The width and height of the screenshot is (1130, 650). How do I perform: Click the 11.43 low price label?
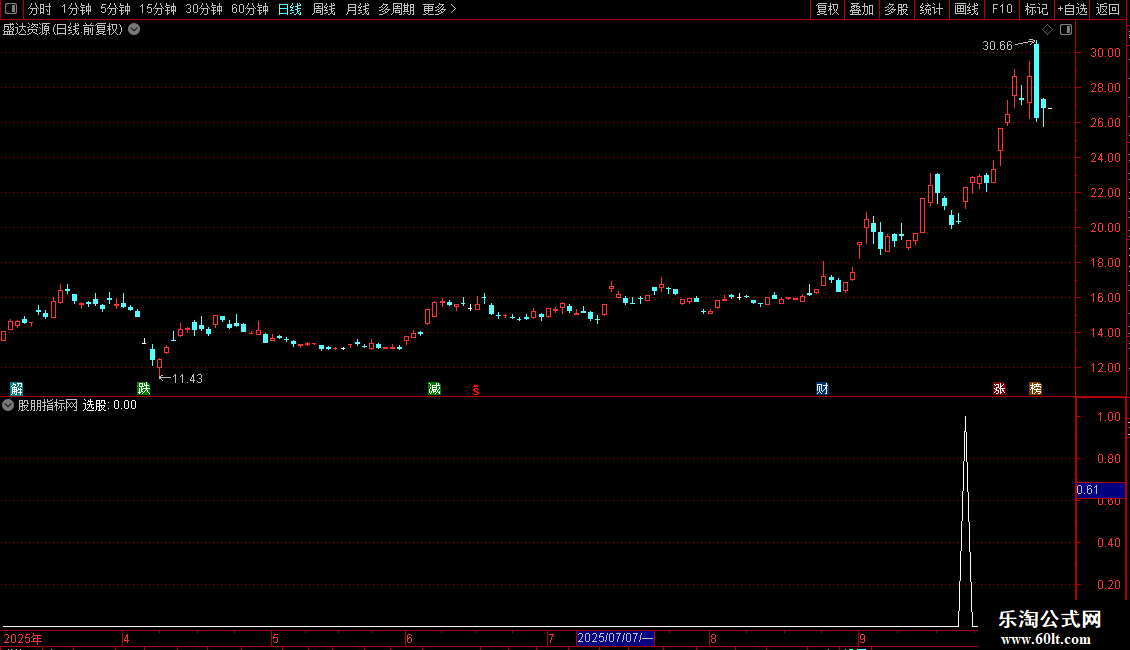(187, 379)
